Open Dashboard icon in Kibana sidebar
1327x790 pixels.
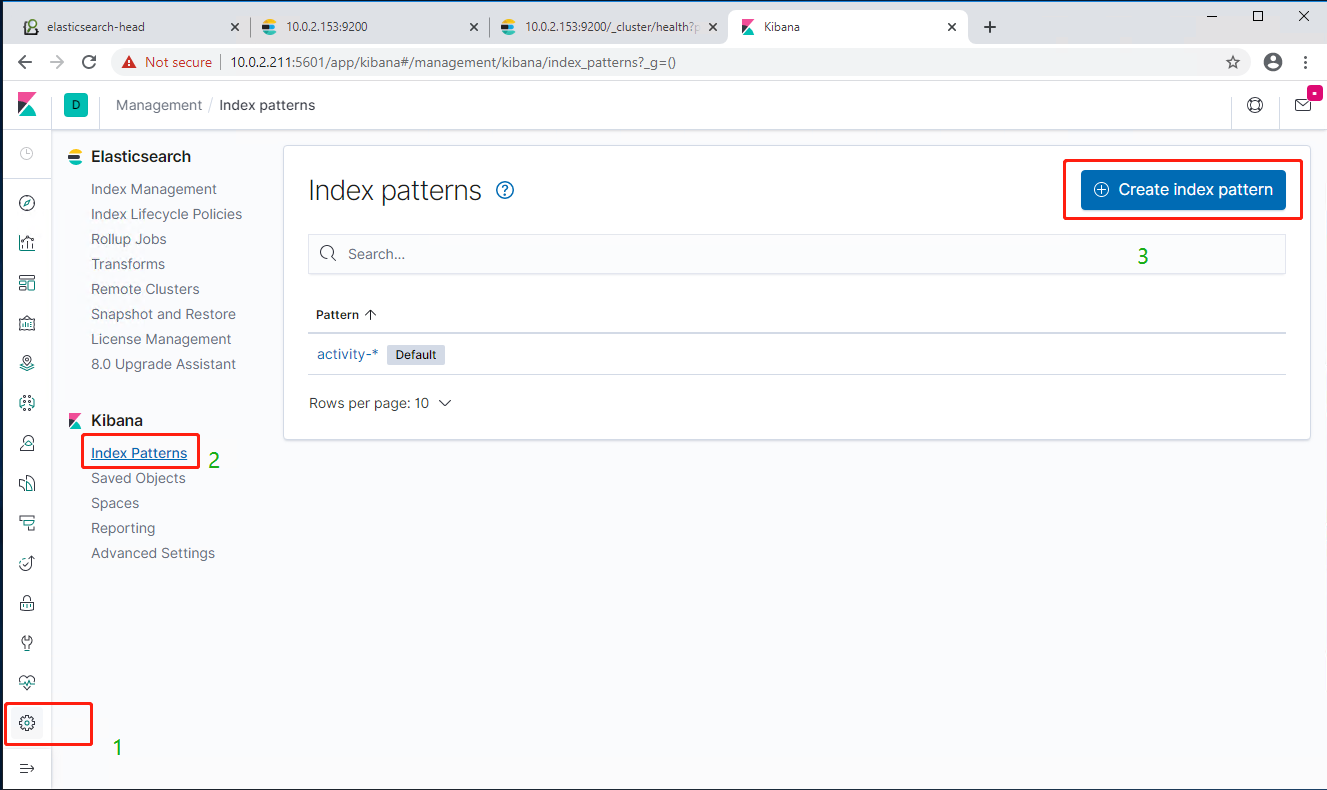(27, 283)
